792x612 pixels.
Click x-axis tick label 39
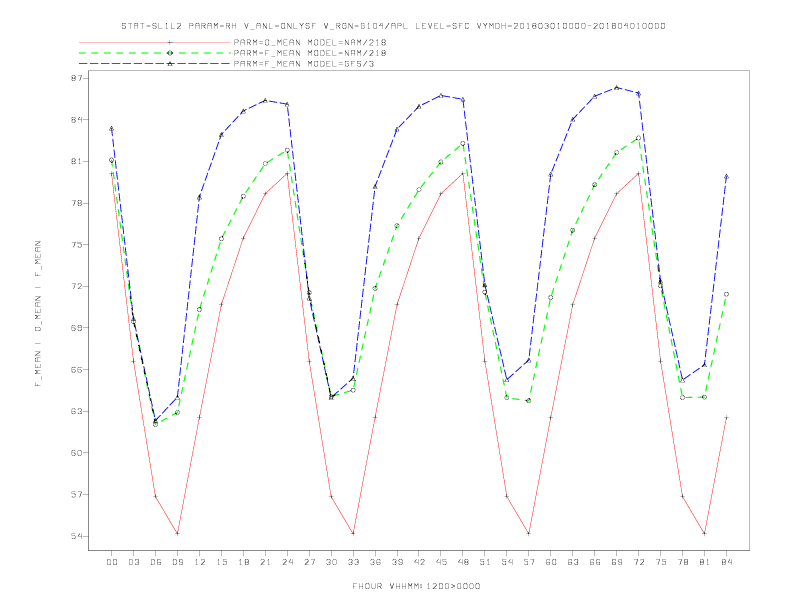[x=397, y=562]
